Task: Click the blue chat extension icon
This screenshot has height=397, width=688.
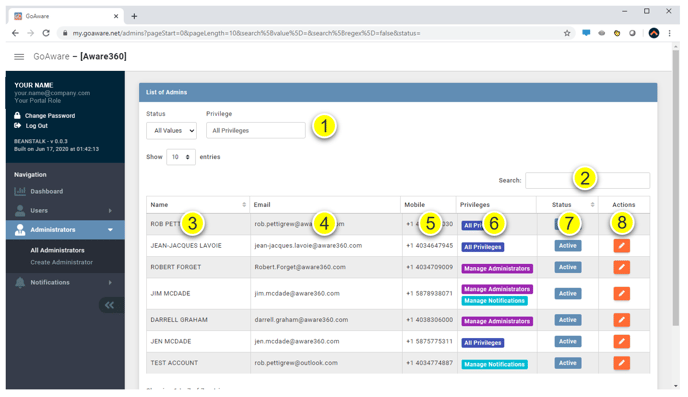Action: point(586,33)
